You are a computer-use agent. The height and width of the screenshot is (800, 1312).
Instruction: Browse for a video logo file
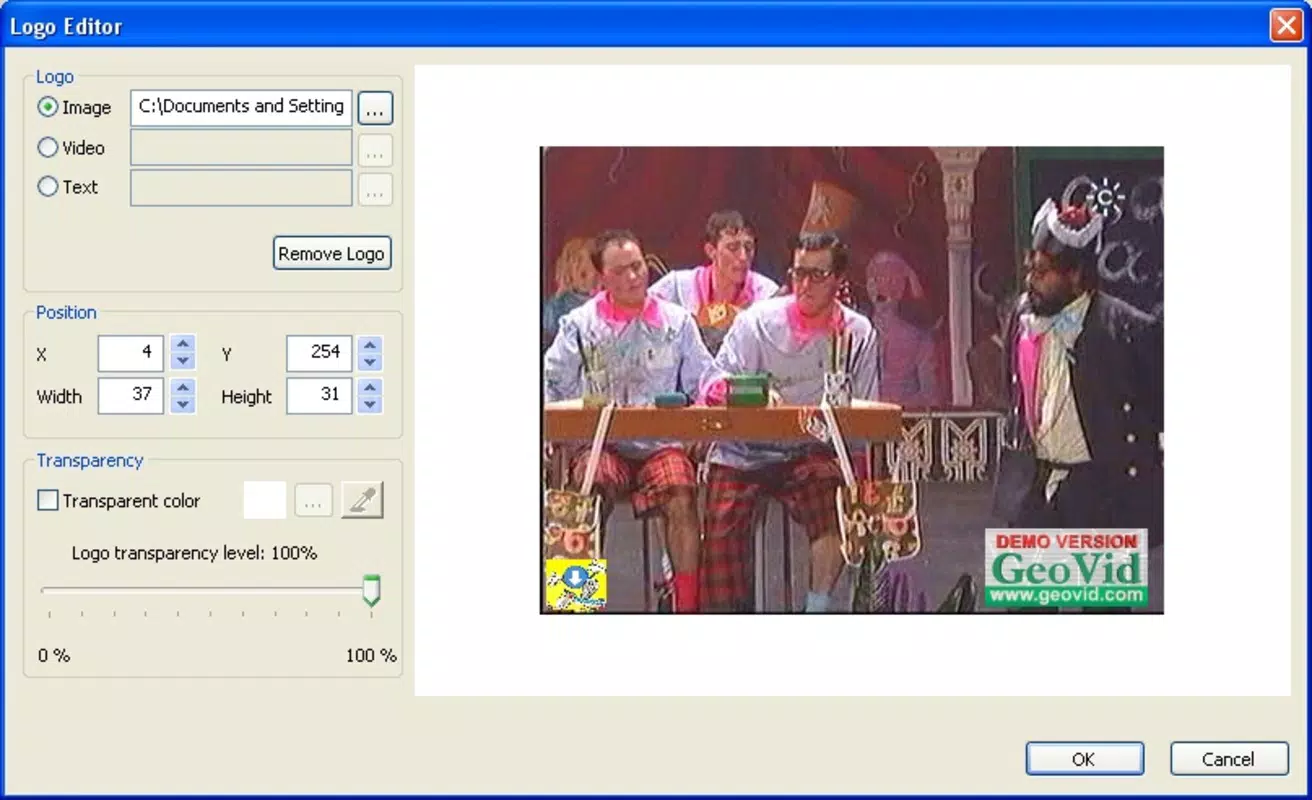pos(375,150)
